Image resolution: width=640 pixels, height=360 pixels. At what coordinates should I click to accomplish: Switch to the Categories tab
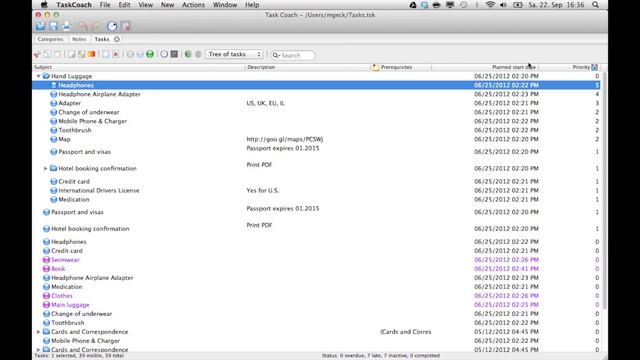[50, 39]
